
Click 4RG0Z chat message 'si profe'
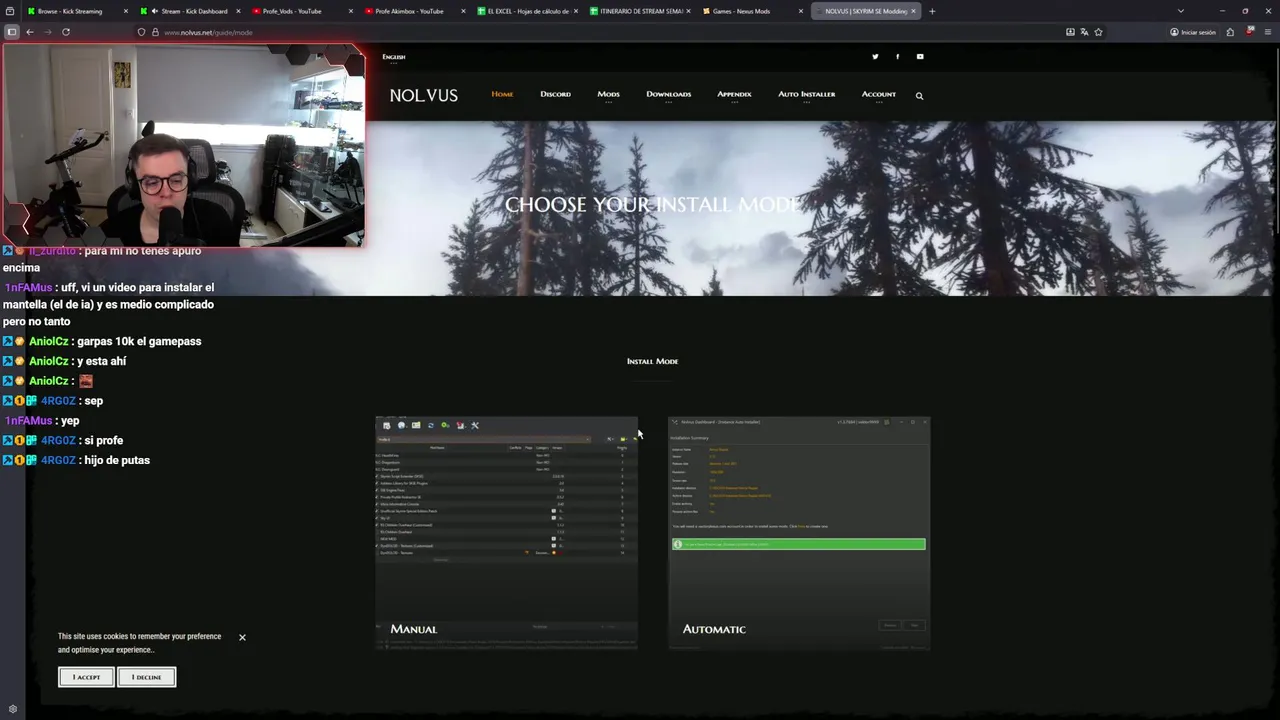[104, 440]
